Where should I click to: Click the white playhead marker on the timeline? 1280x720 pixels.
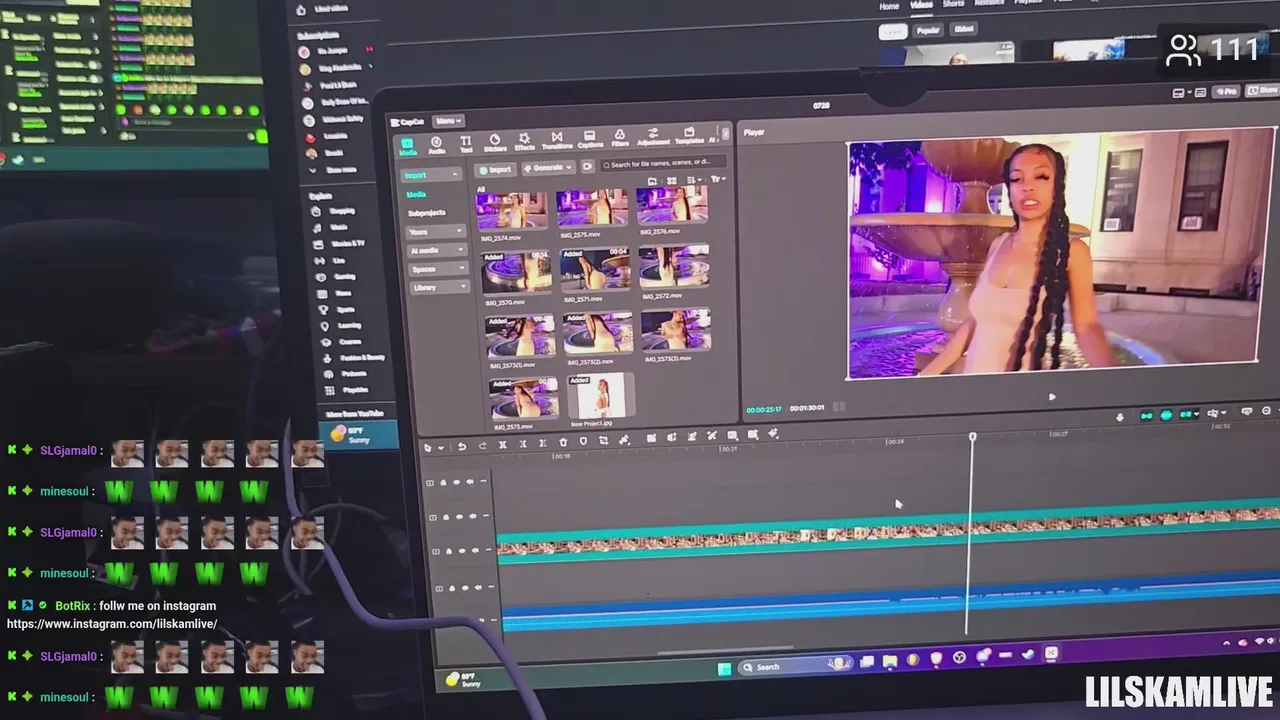(x=972, y=437)
